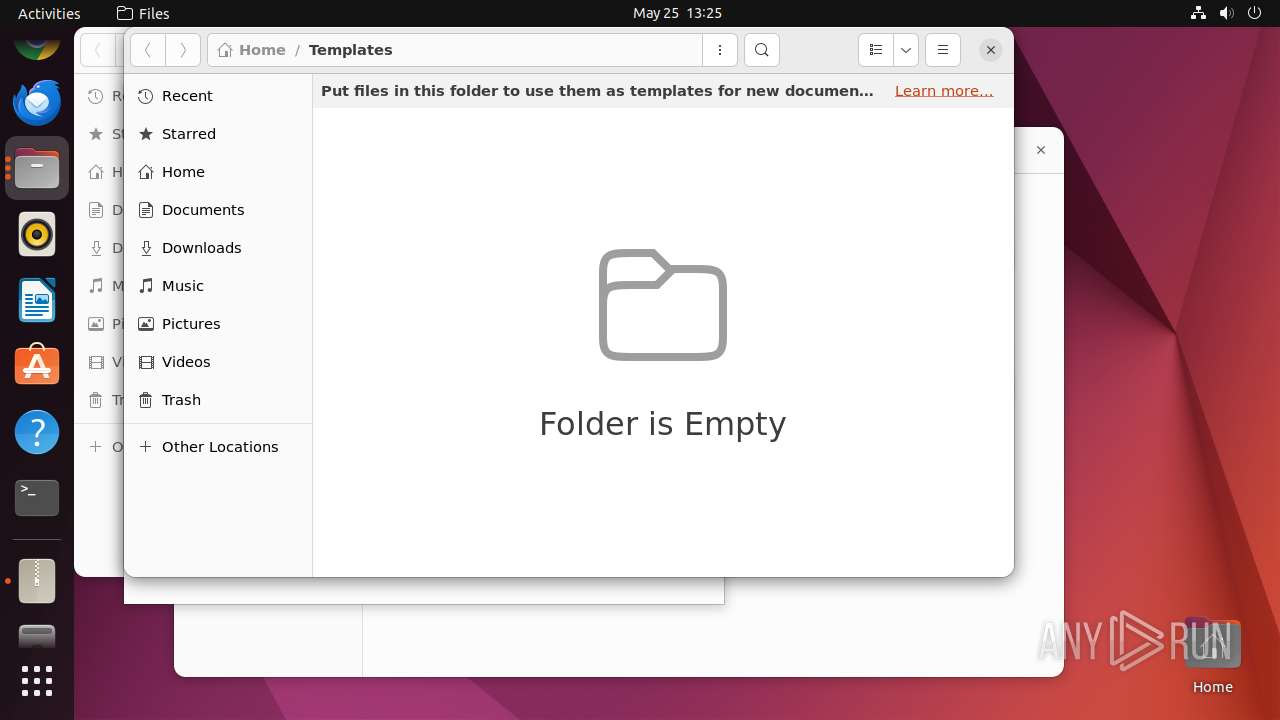The image size is (1280, 720).
Task: Open Help from the dock
Action: (x=37, y=432)
